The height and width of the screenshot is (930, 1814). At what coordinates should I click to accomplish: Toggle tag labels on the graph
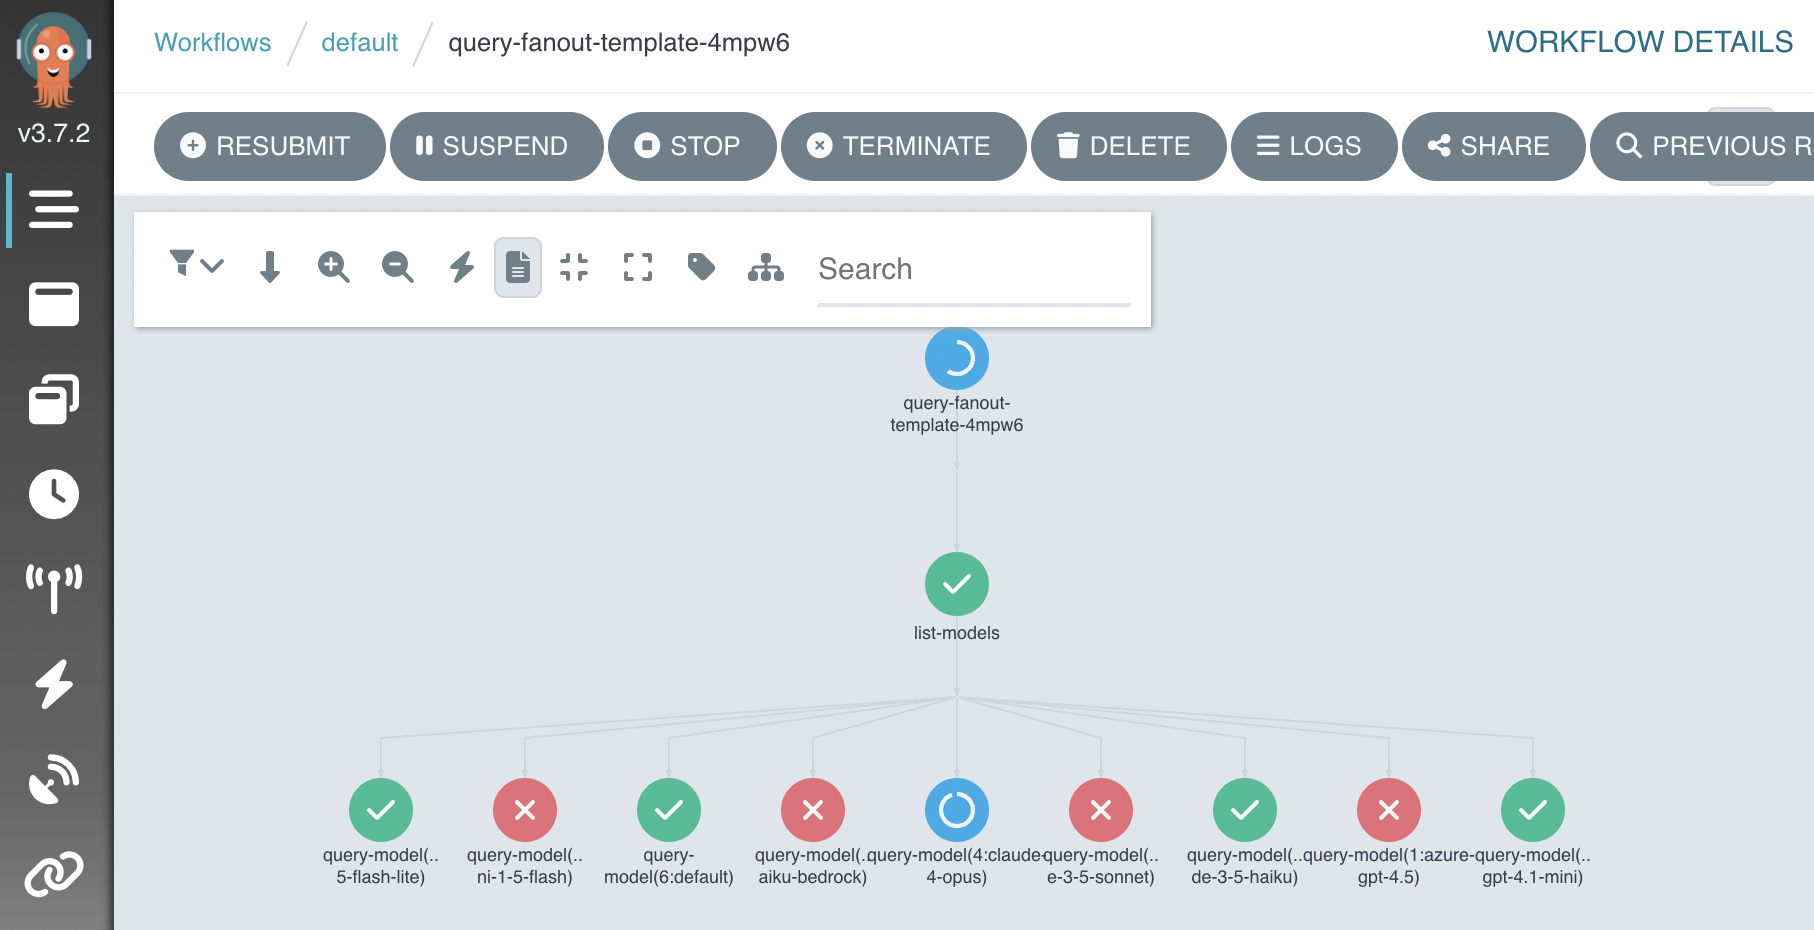pos(701,267)
